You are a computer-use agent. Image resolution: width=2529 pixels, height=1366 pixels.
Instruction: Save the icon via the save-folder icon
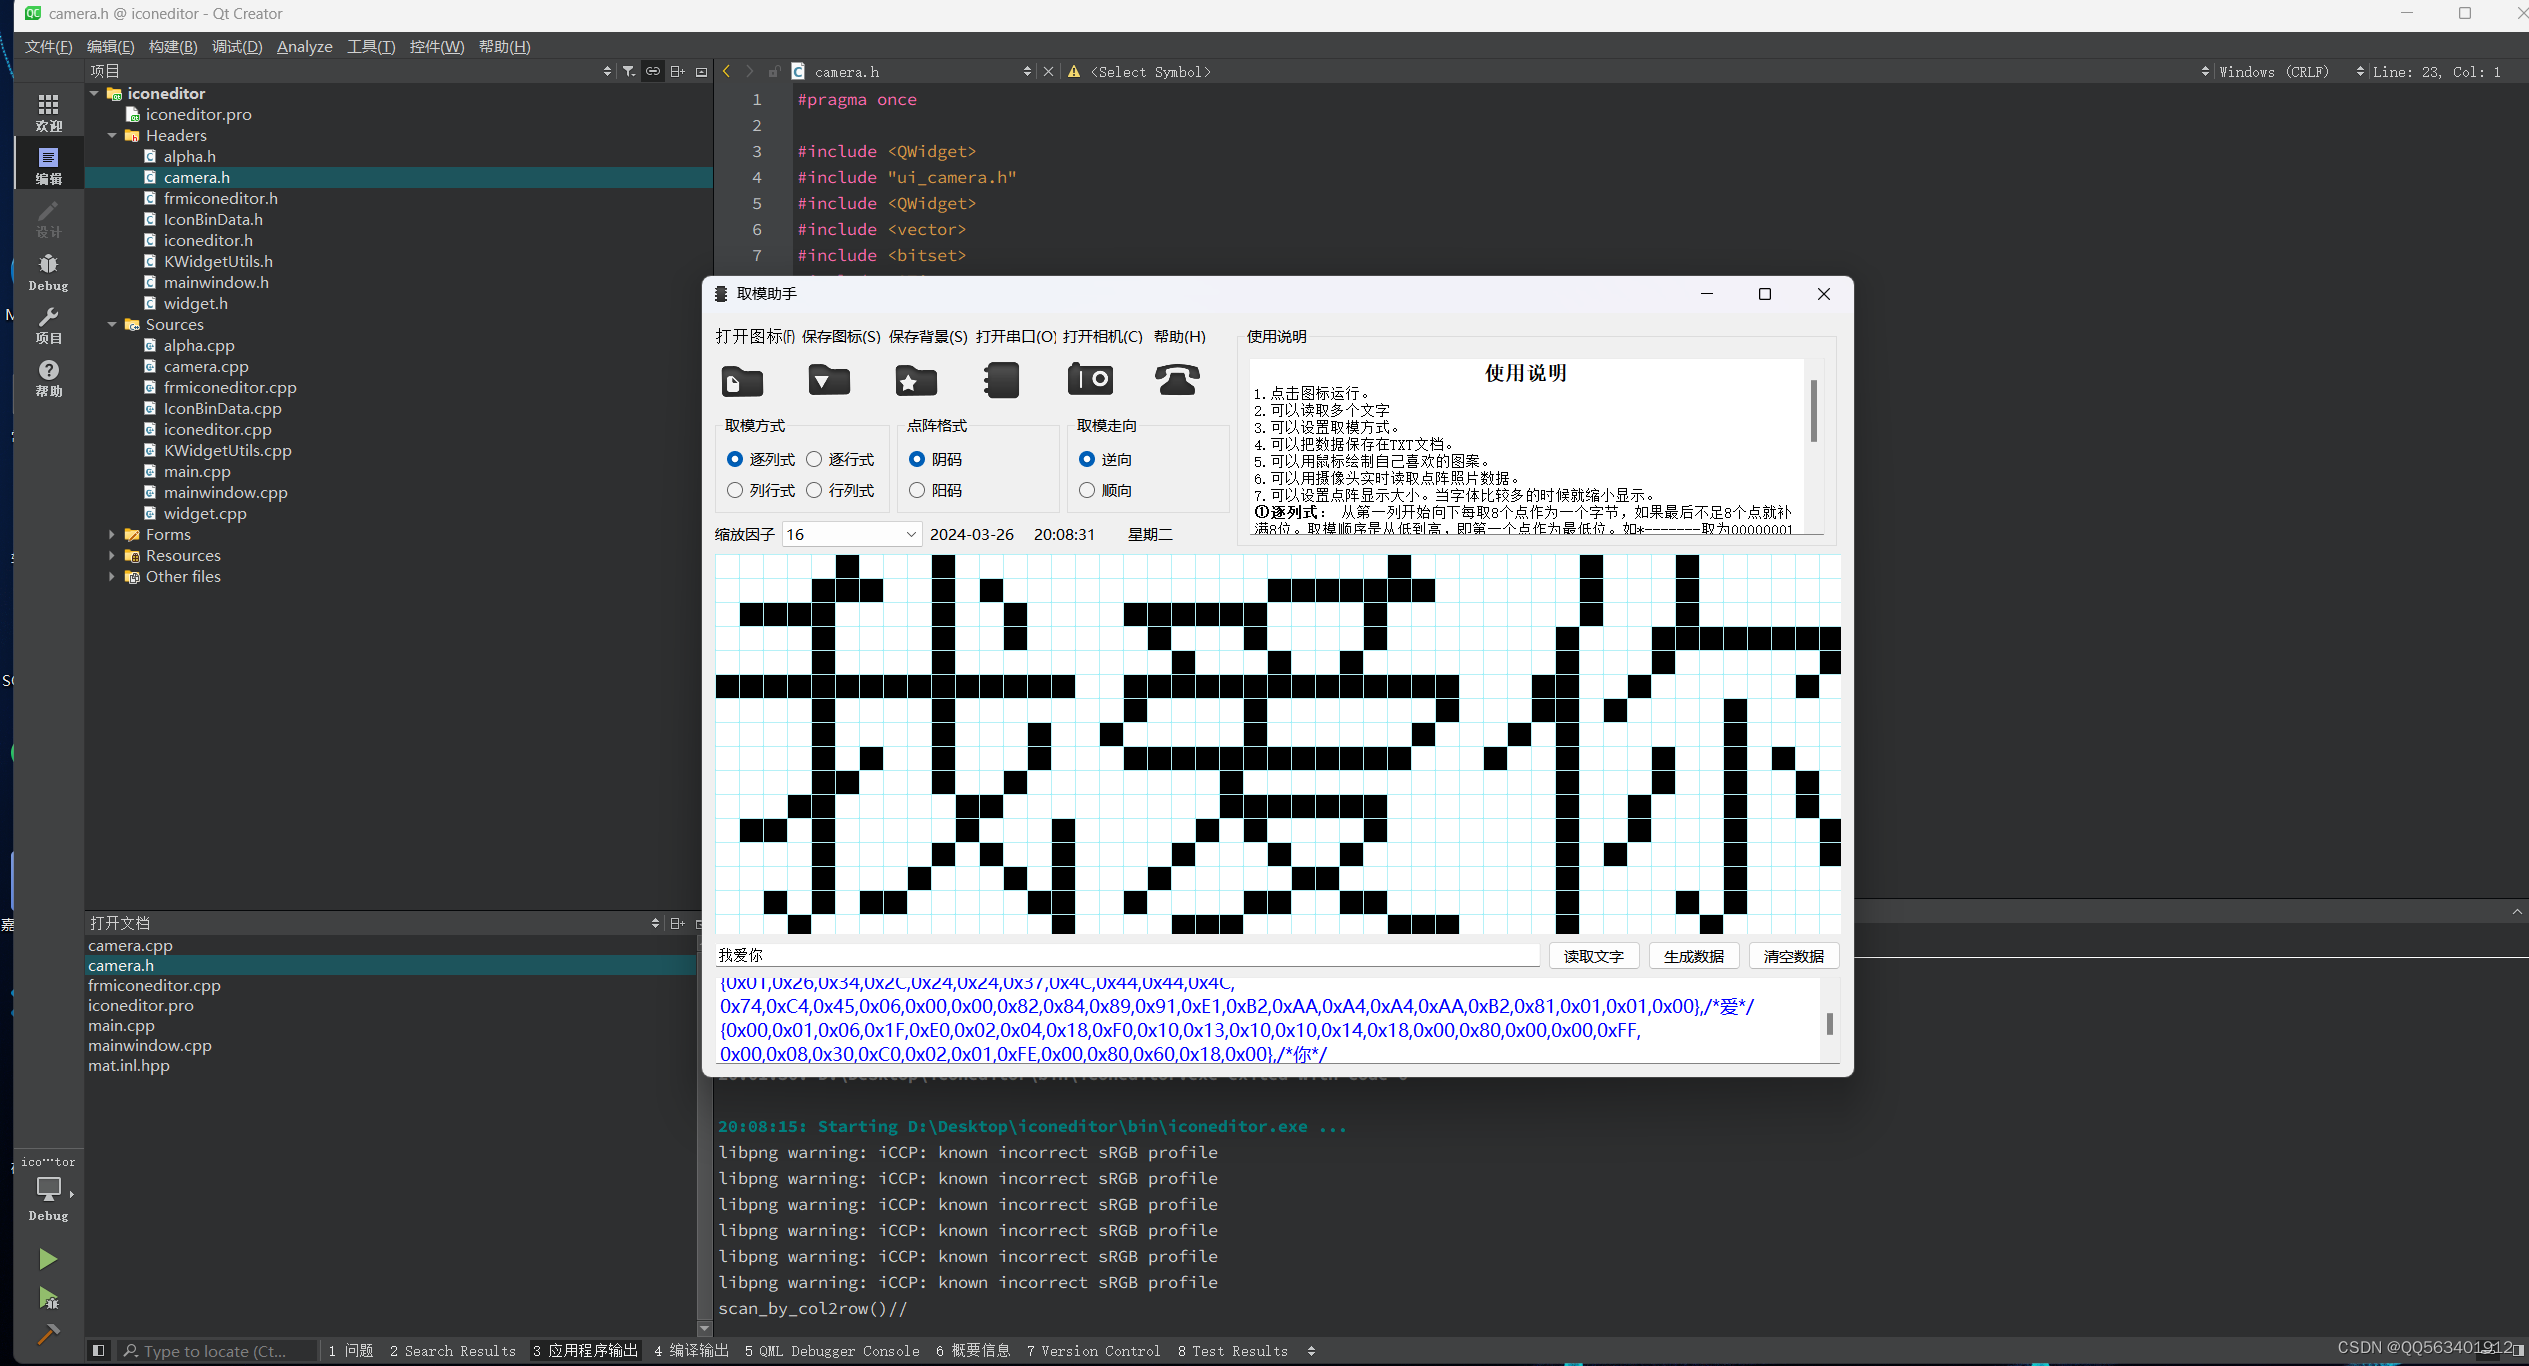click(828, 380)
